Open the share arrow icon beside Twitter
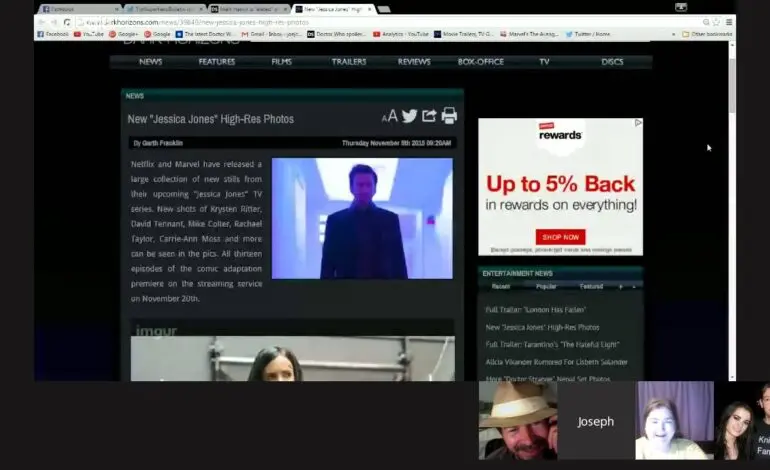 coord(429,116)
